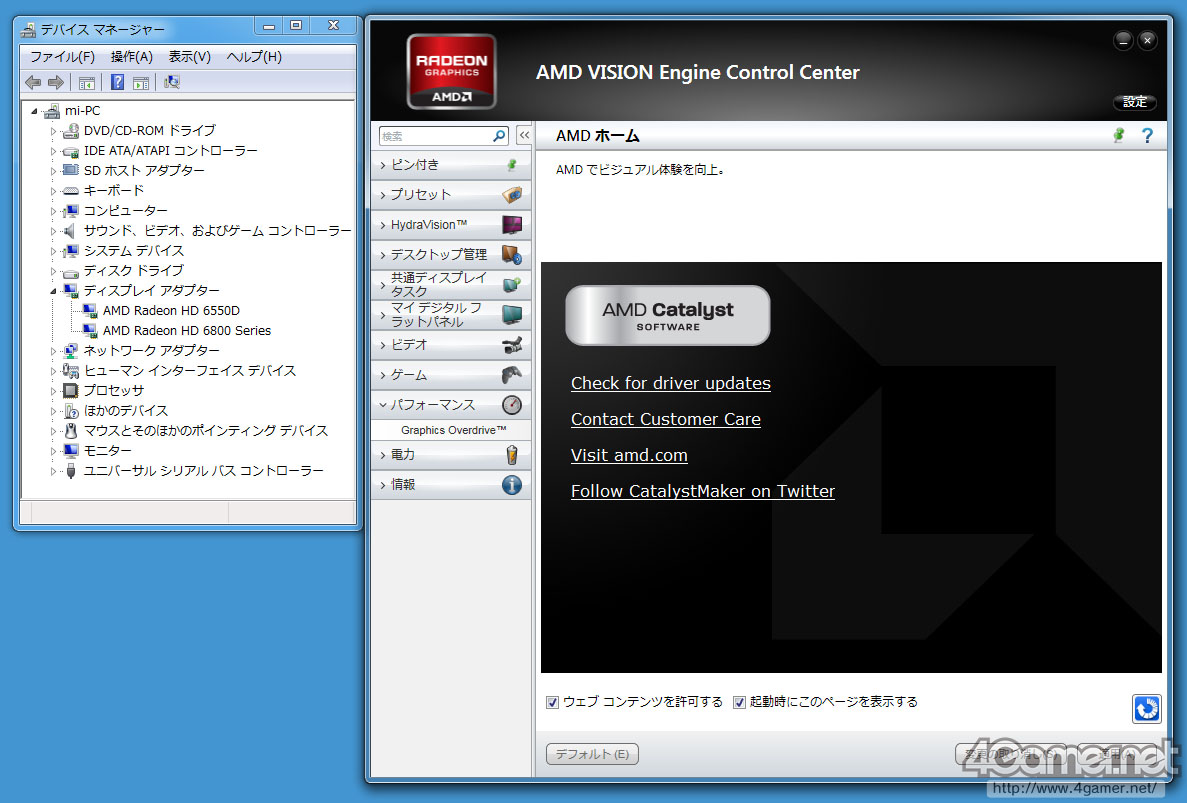Toggle ウェブ コンテンツを許可する checkbox

[553, 702]
